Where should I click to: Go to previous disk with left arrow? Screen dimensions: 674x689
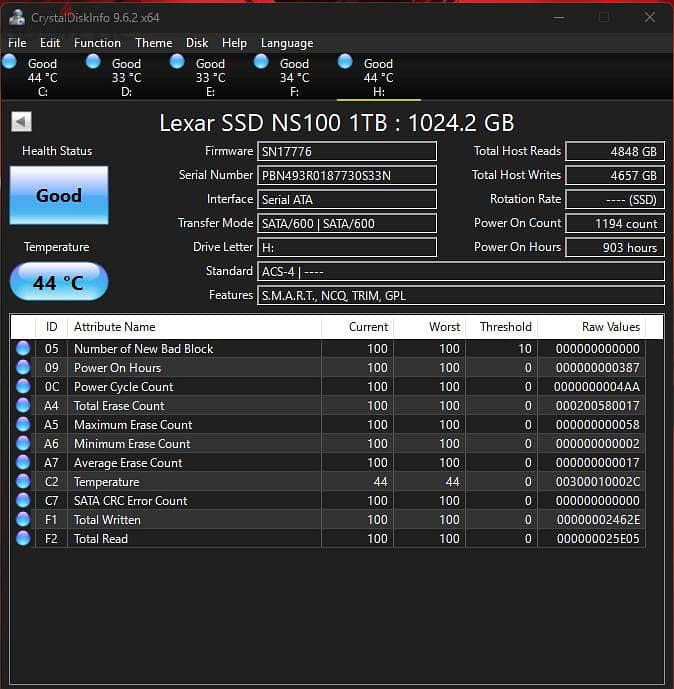22,122
